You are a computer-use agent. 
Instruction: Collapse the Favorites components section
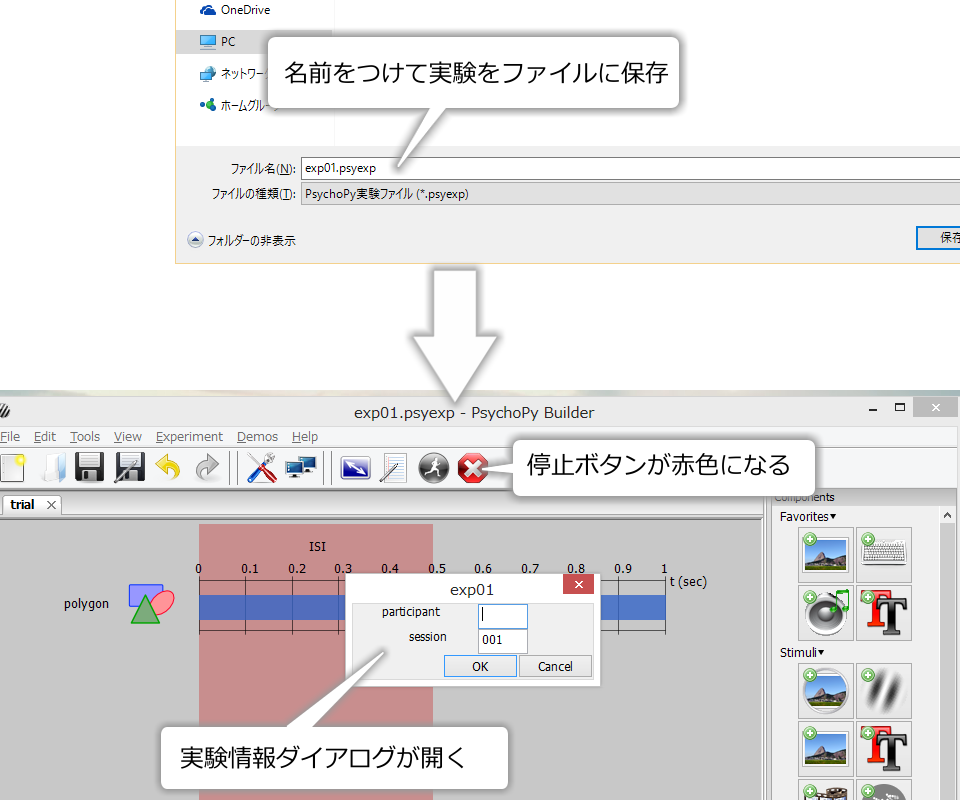[808, 517]
